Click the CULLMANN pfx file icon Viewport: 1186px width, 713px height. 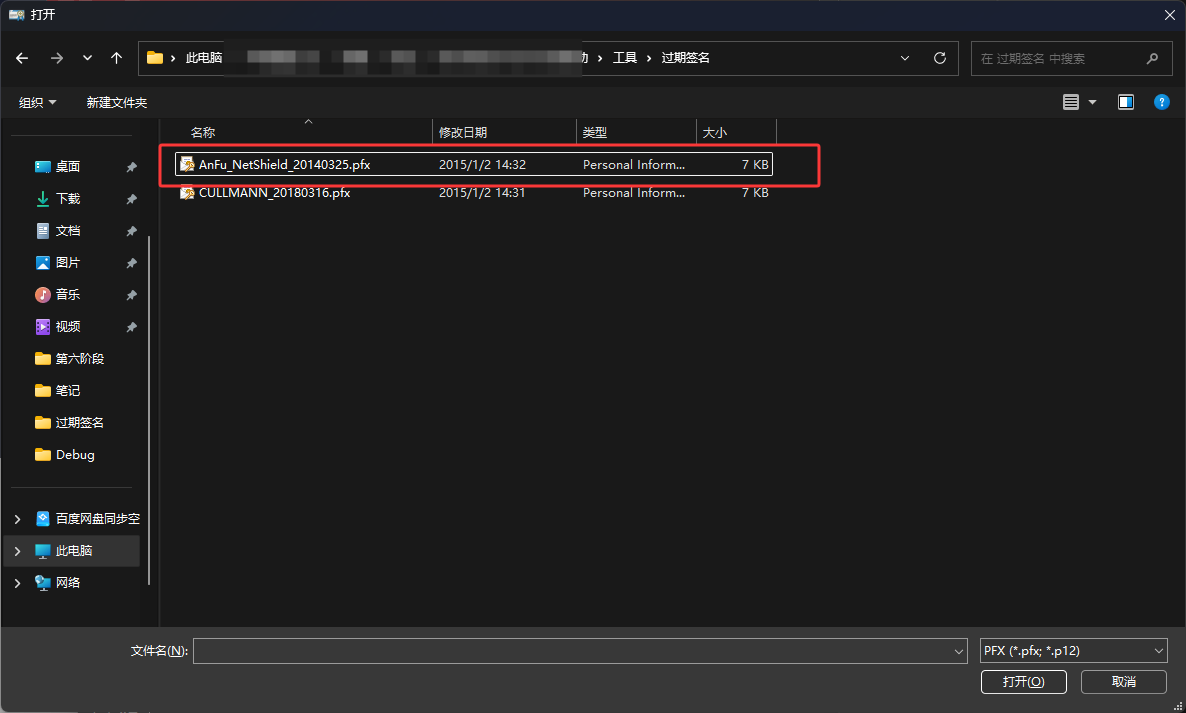pyautogui.click(x=187, y=193)
